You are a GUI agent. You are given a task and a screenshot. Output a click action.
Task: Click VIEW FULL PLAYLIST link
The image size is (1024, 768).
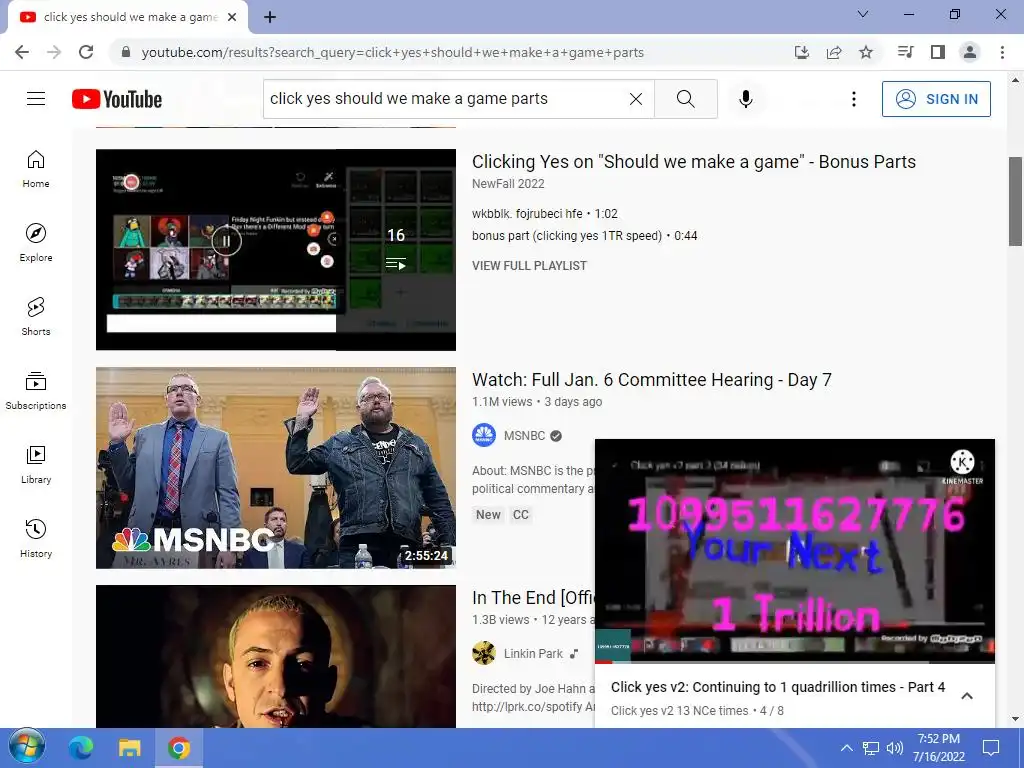coord(530,266)
